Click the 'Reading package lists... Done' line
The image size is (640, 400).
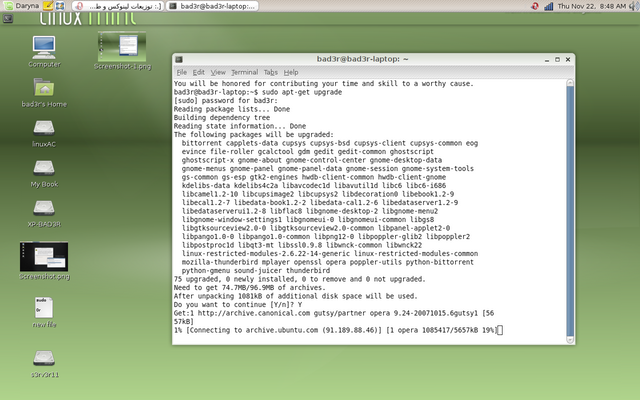tap(232, 109)
